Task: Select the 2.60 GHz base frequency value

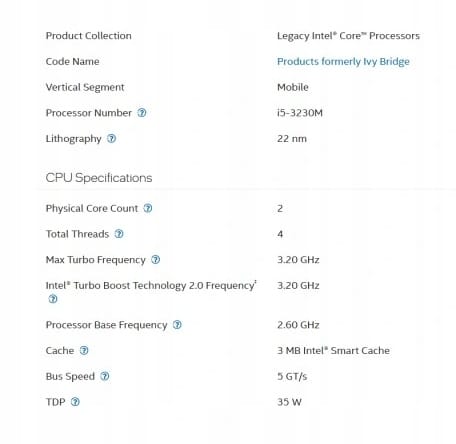Action: [x=298, y=325]
